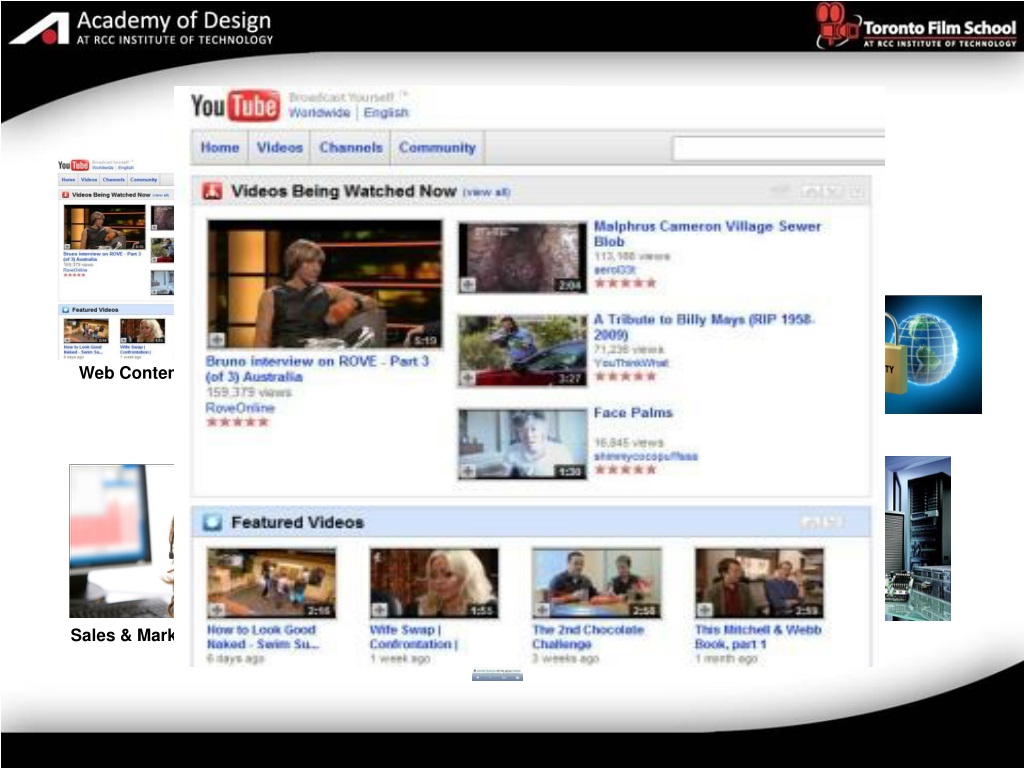Click star rating of Billy Mays tribute

[625, 376]
